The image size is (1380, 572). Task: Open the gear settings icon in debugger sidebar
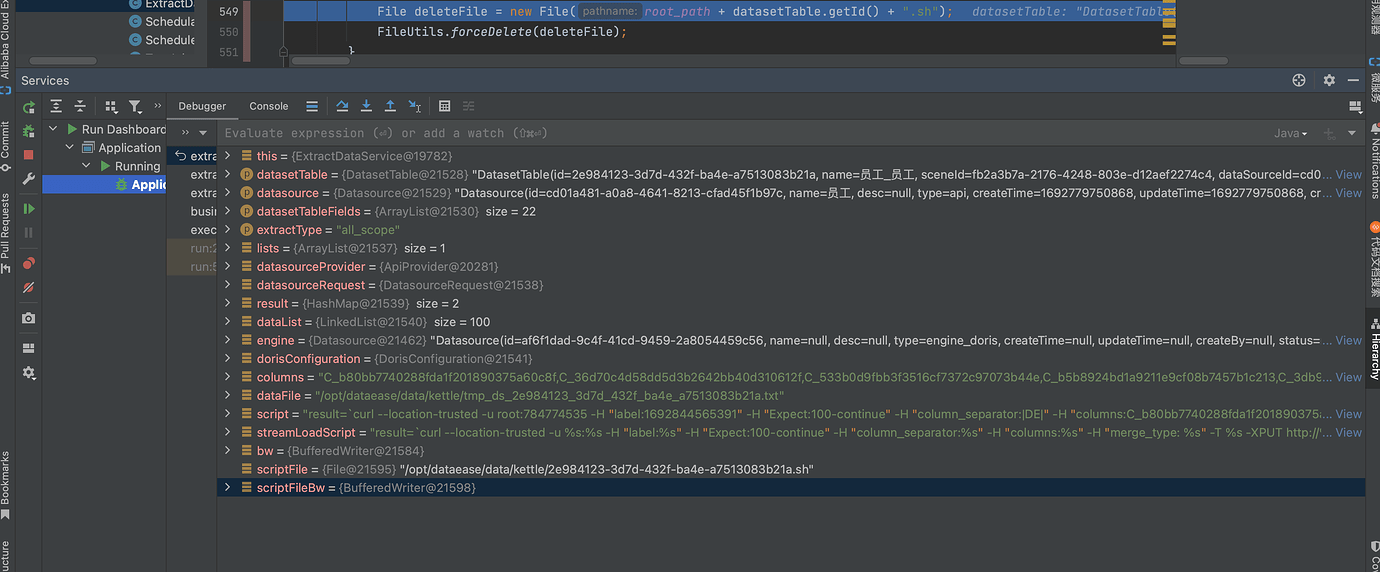pyautogui.click(x=29, y=372)
